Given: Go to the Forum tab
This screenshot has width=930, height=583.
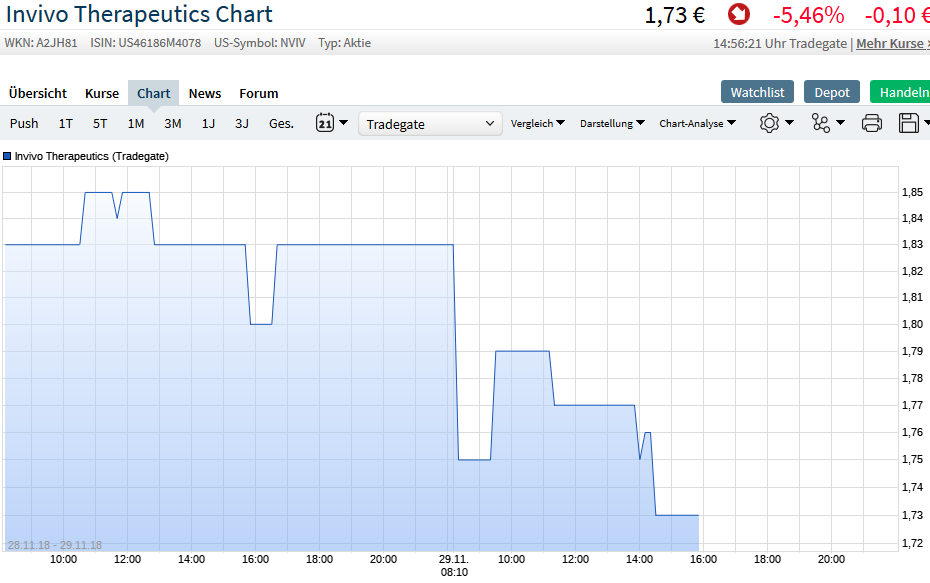Looking at the screenshot, I should [x=259, y=93].
